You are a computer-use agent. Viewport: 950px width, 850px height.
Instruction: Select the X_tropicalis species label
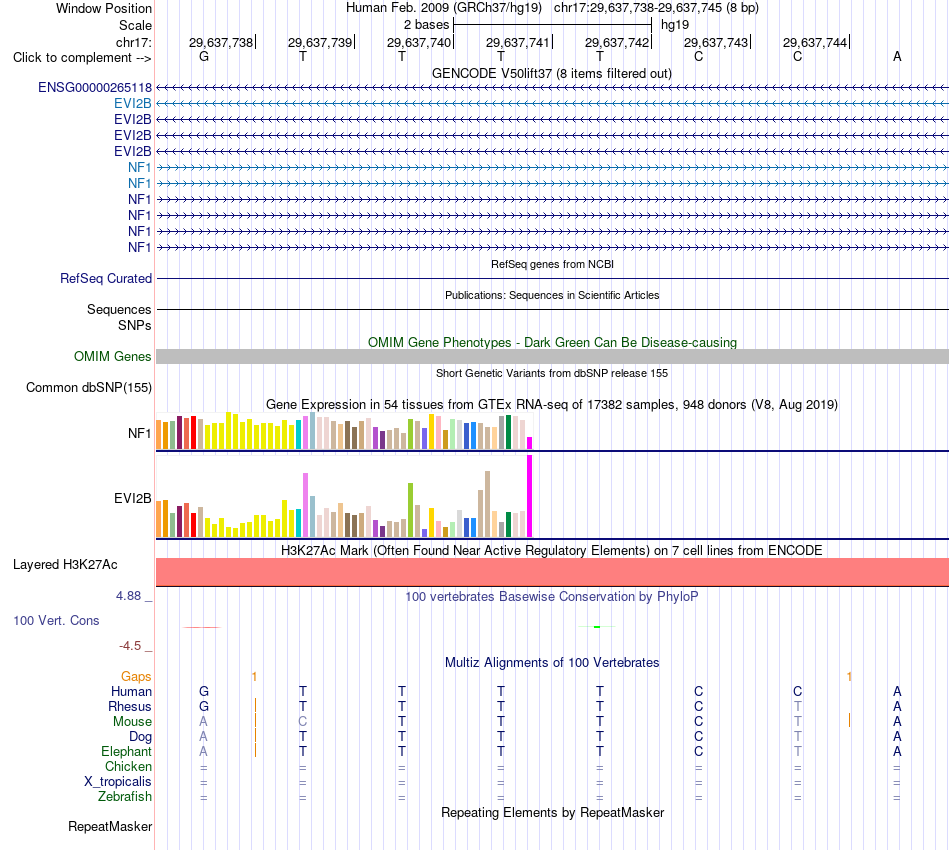click(x=118, y=782)
